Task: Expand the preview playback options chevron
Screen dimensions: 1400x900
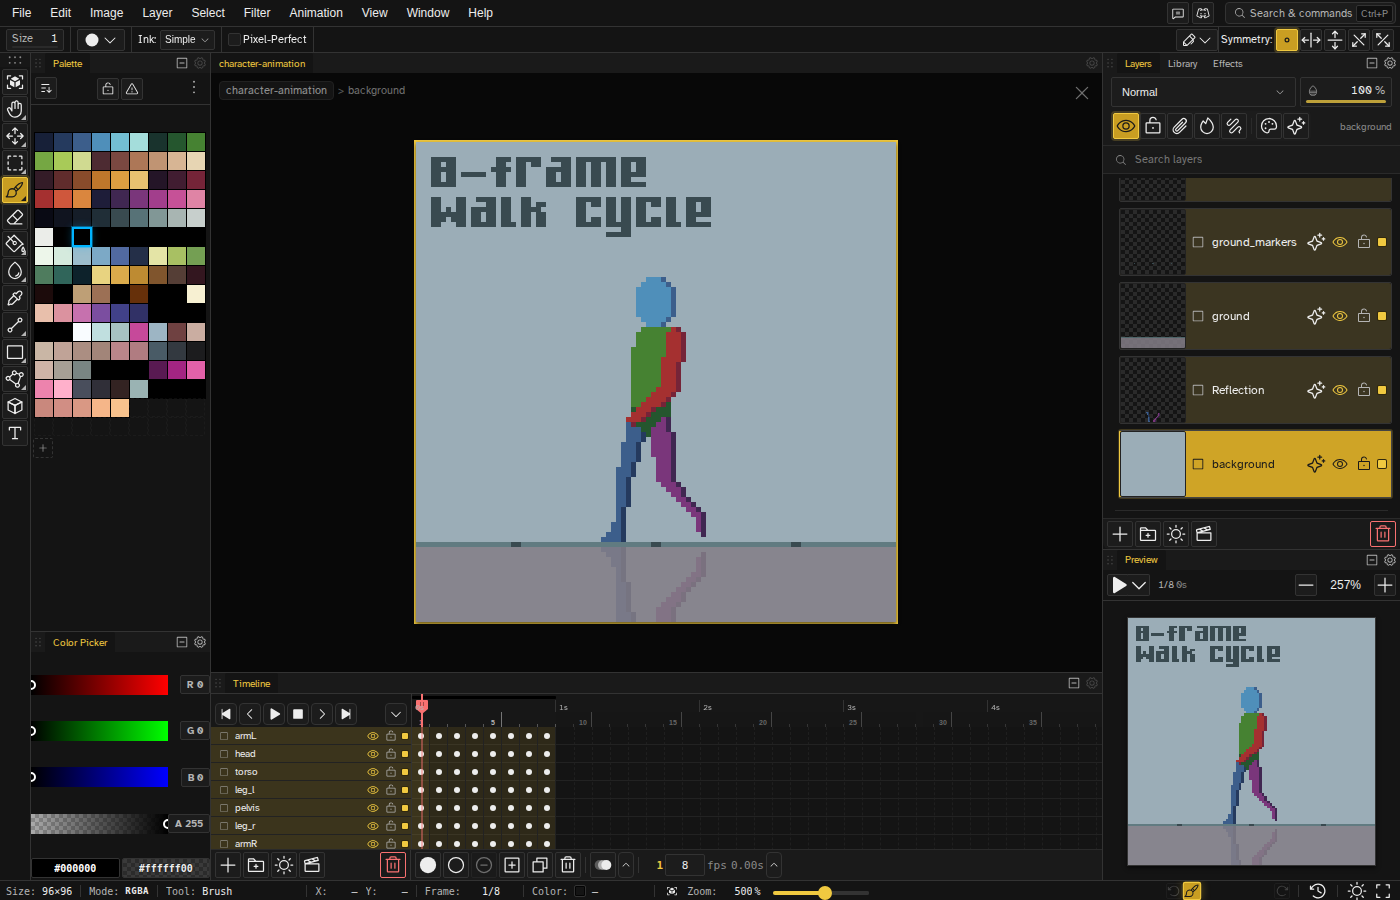Action: [1139, 585]
